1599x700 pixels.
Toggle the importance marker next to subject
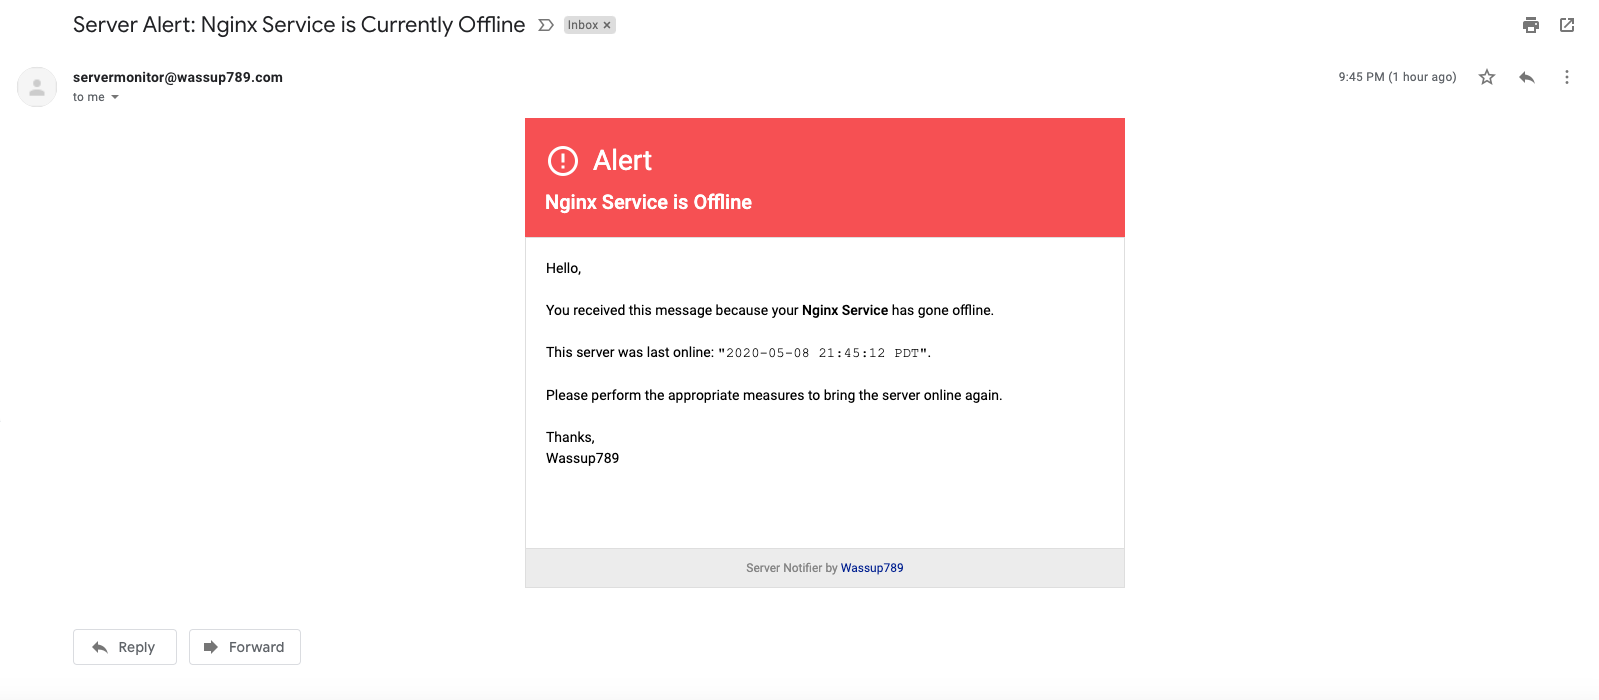click(546, 25)
